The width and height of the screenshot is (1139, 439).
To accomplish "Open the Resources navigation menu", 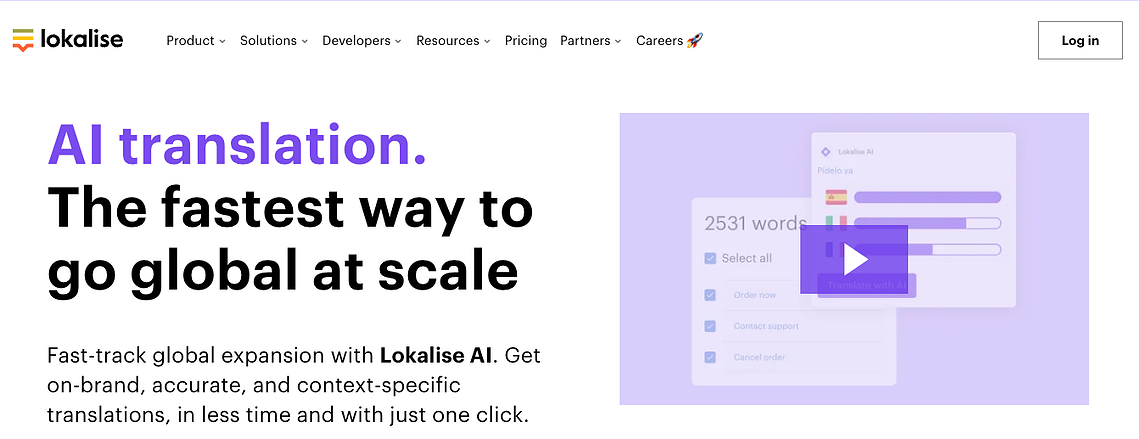I will [453, 41].
